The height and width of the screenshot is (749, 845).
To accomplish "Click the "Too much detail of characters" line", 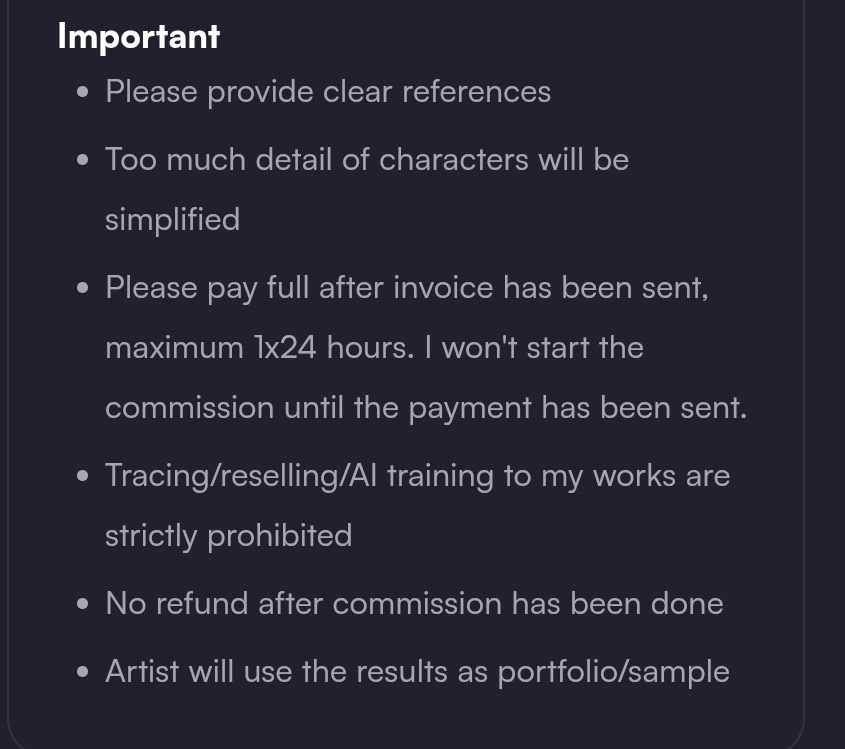I will coord(366,160).
